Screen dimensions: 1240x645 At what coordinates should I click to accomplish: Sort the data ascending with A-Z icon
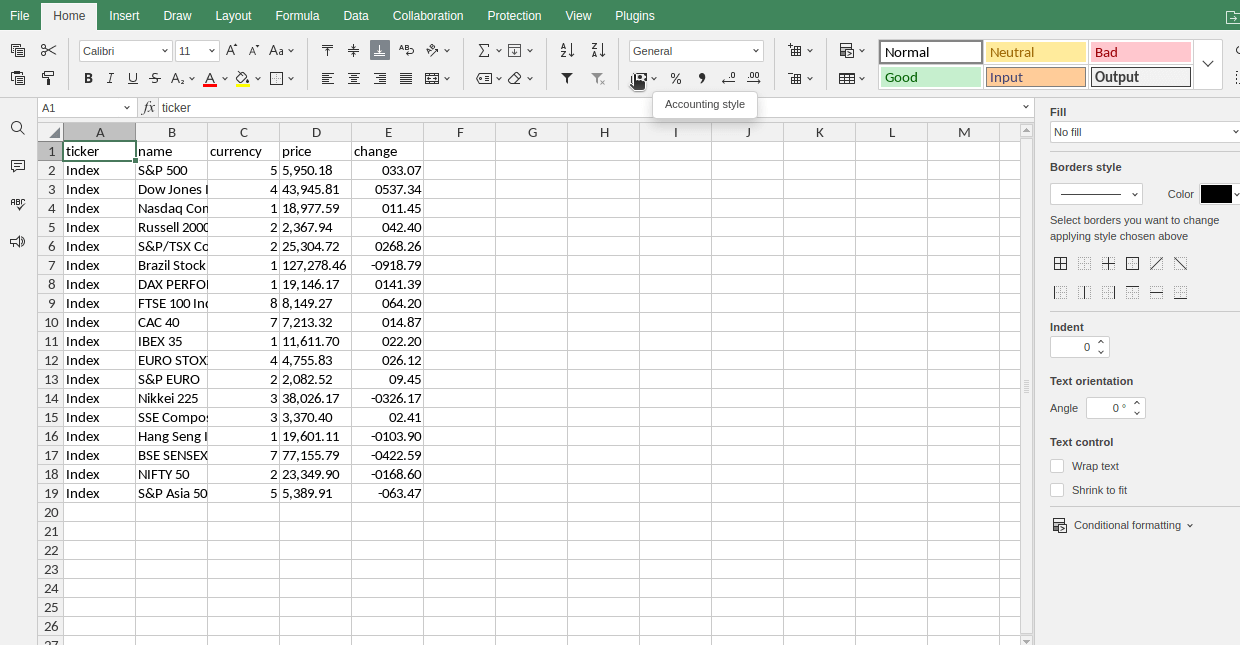coord(566,50)
